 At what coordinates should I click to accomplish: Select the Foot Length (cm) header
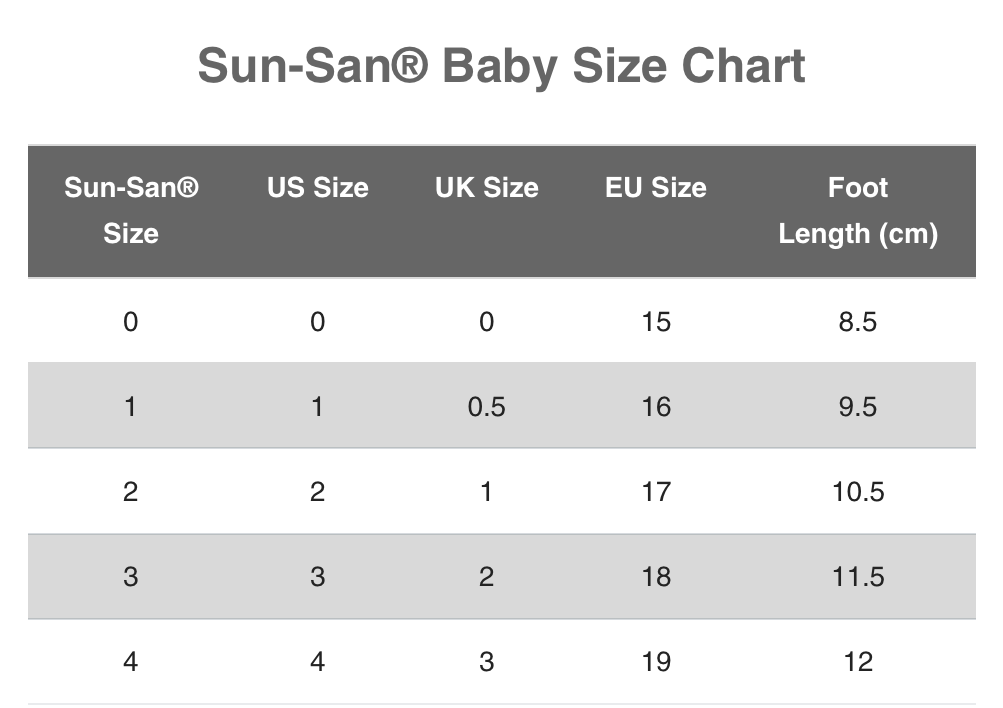coord(858,210)
